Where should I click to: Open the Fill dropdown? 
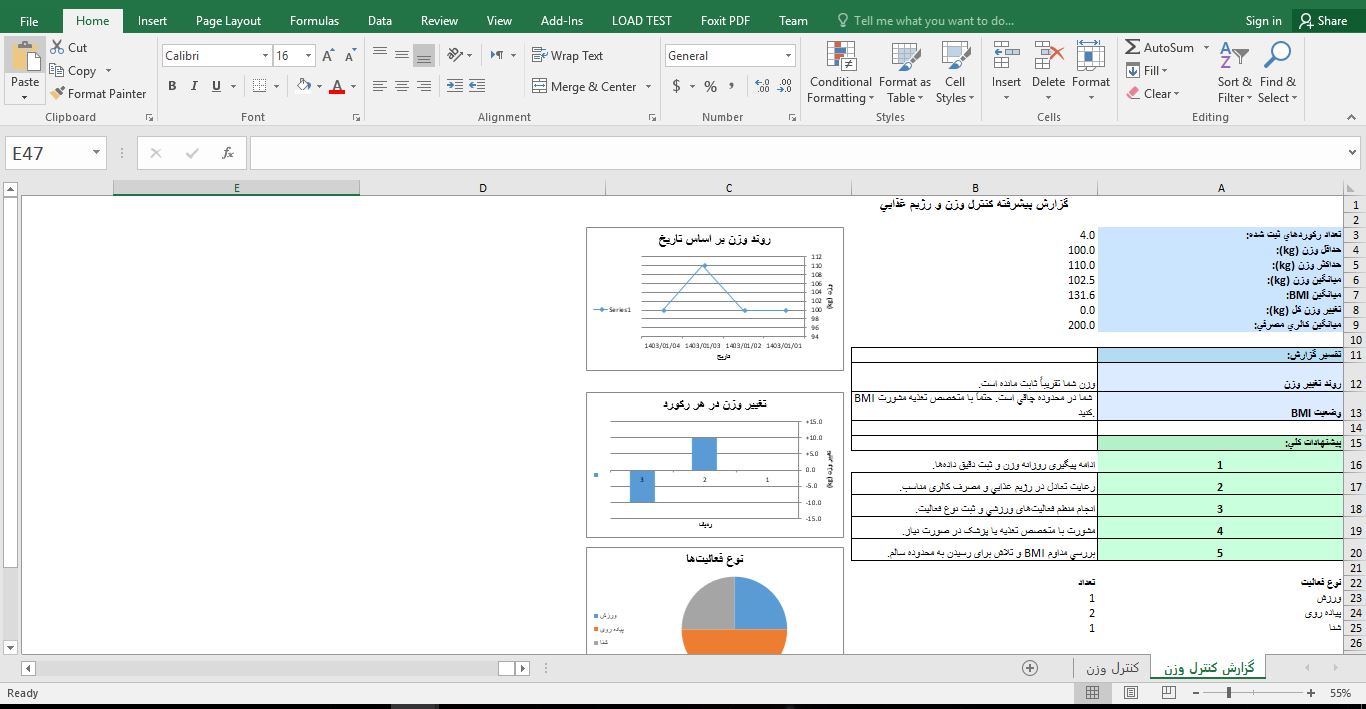tap(1147, 70)
